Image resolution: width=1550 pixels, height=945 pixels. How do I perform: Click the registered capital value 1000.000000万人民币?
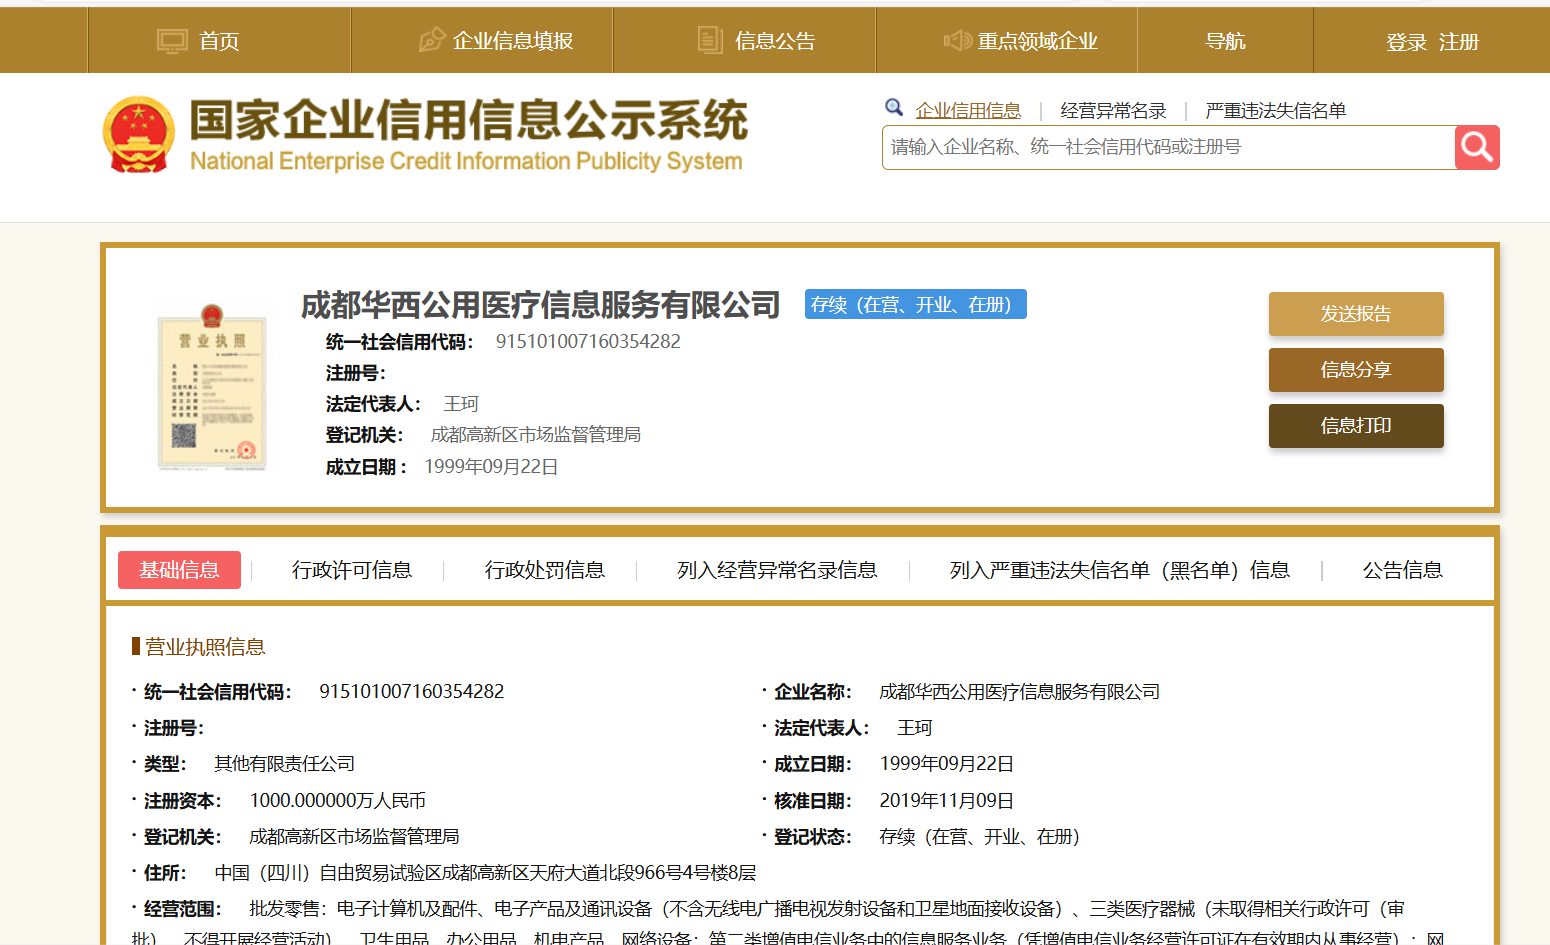click(x=338, y=801)
